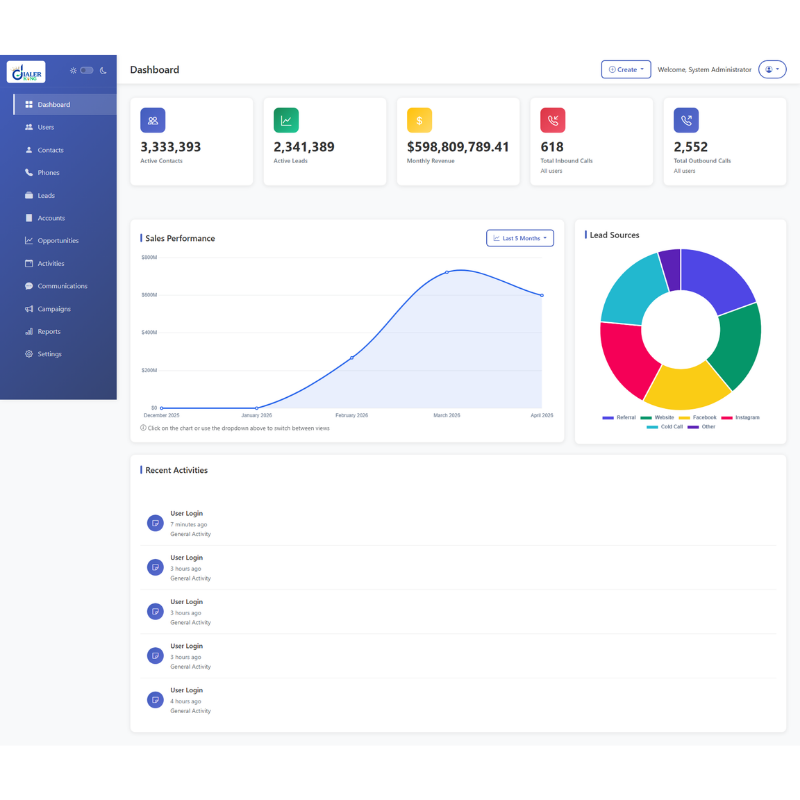Click the 3,333,393 Active Contacts value
The image size is (800, 800).
(x=170, y=147)
